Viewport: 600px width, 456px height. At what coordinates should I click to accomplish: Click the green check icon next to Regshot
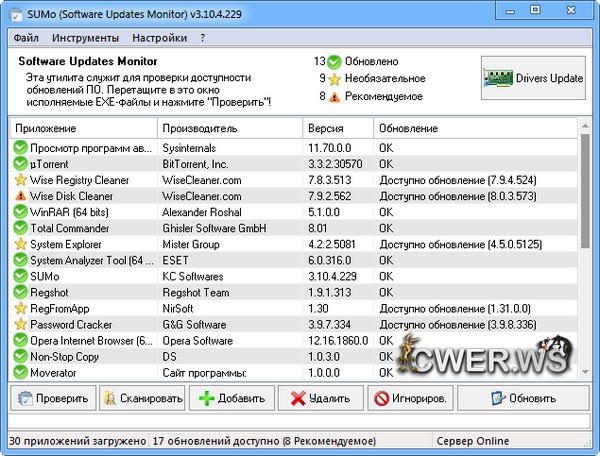20,293
